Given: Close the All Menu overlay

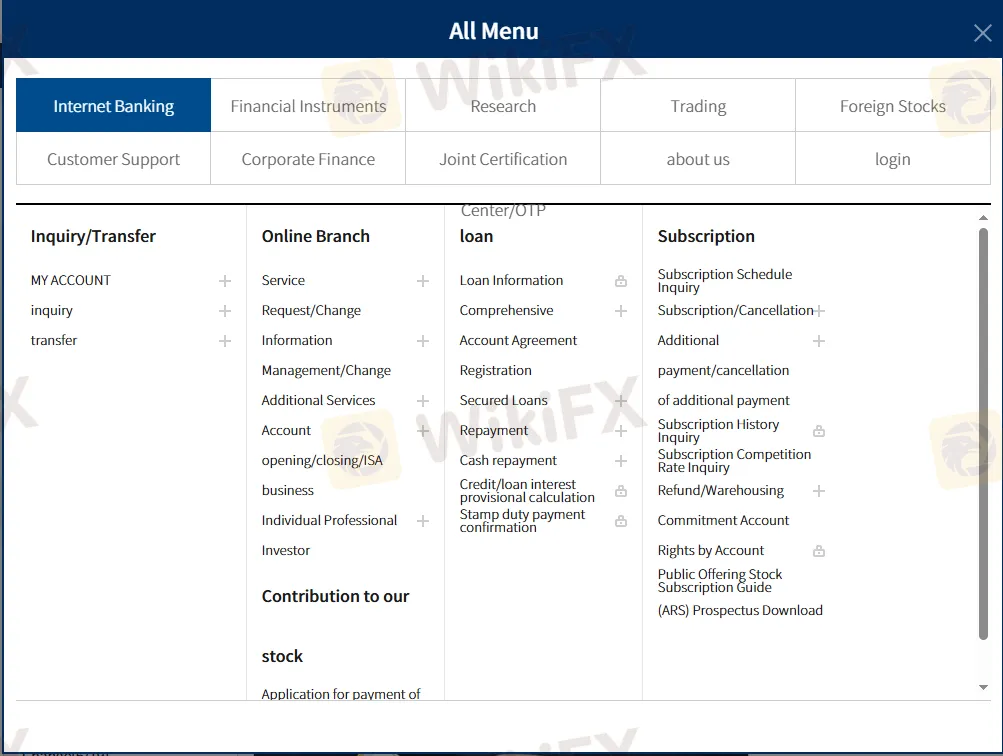Looking at the screenshot, I should click(x=982, y=33).
